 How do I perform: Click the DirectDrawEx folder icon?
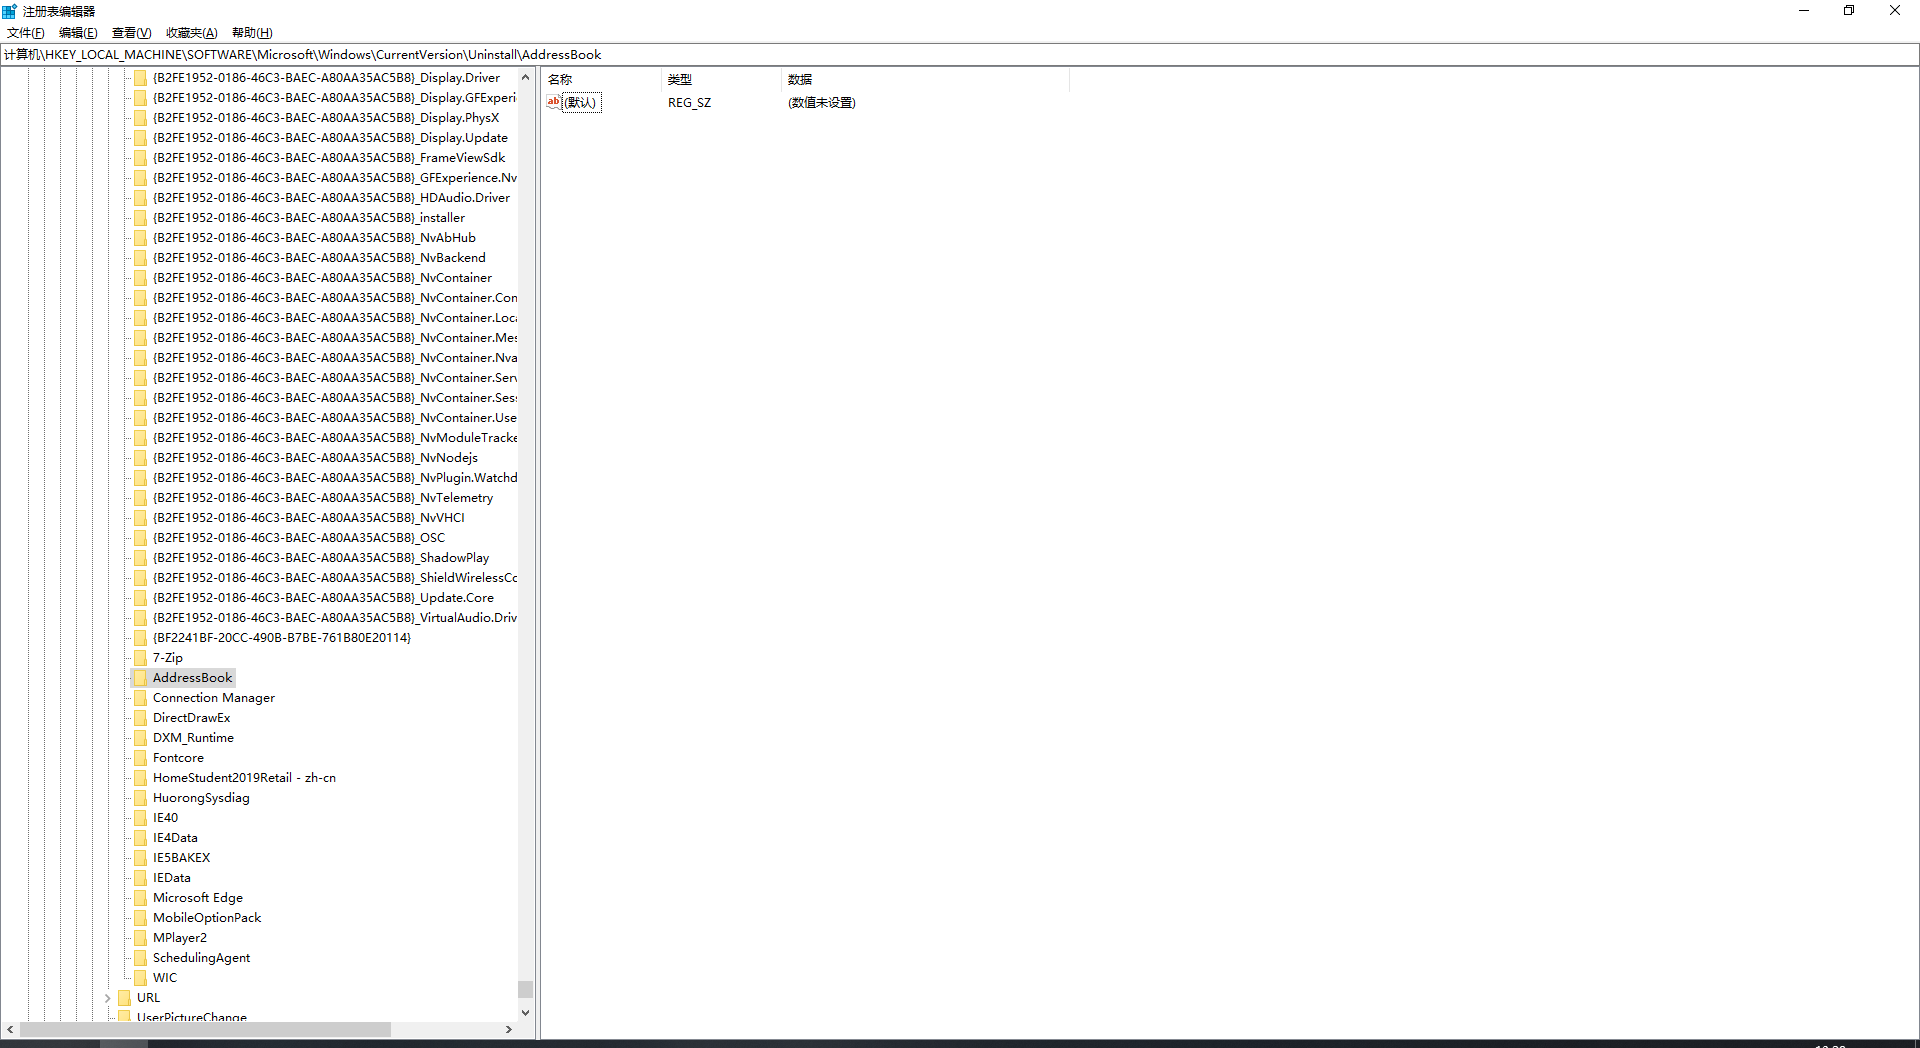pos(141,717)
